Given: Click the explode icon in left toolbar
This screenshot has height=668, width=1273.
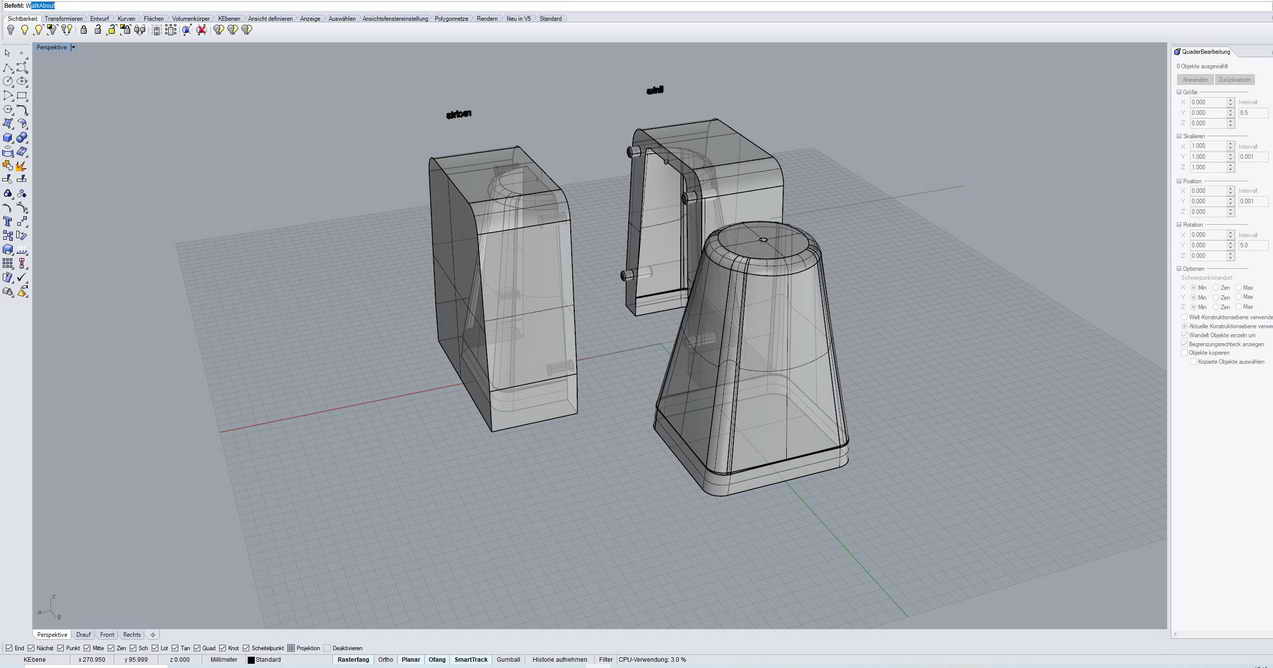Looking at the screenshot, I should tap(22, 165).
